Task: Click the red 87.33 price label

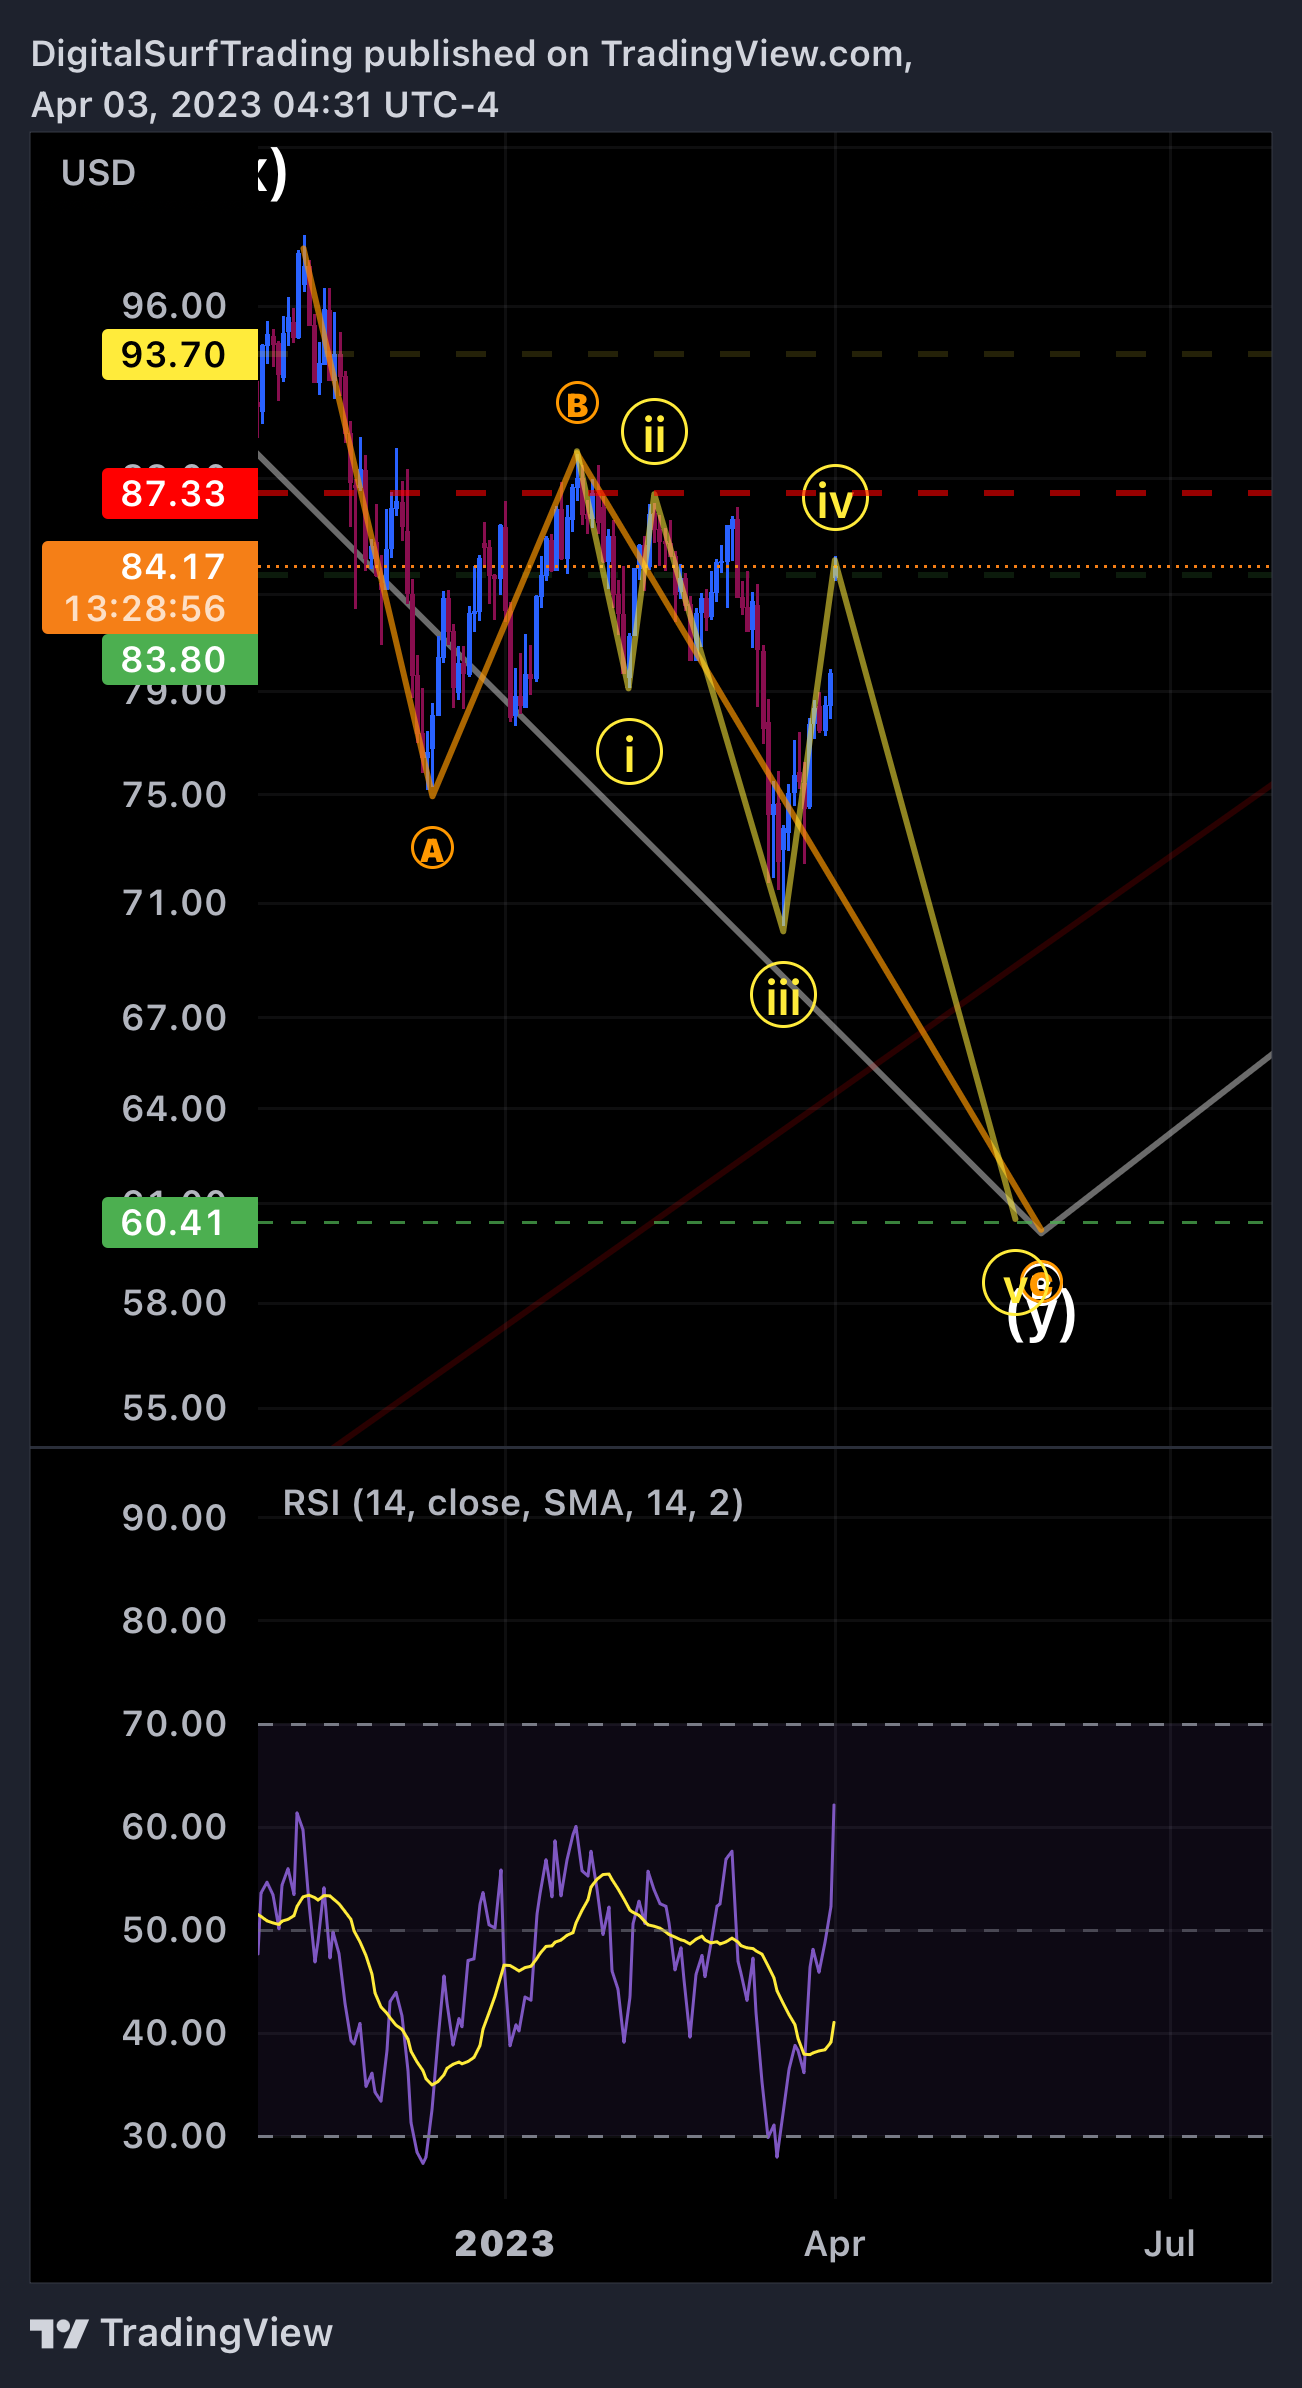Action: click(x=180, y=493)
